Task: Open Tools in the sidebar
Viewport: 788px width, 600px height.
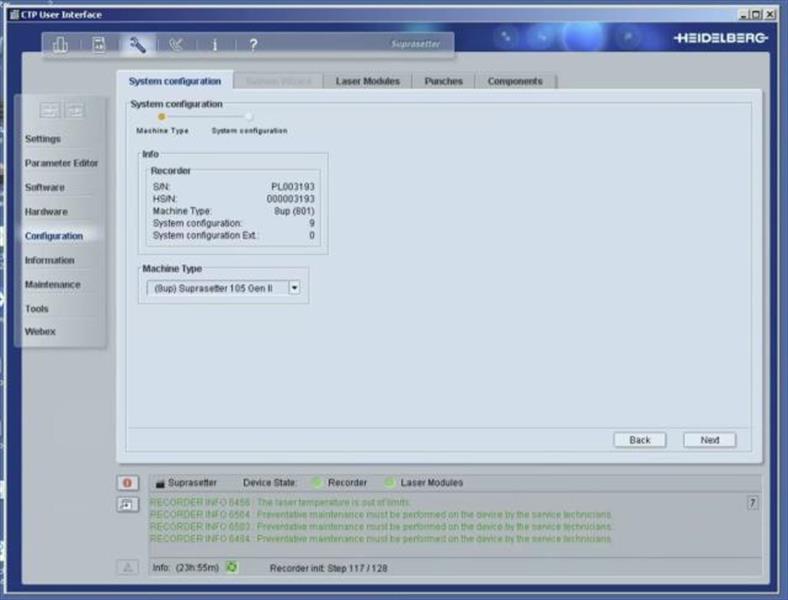Action: (x=37, y=309)
